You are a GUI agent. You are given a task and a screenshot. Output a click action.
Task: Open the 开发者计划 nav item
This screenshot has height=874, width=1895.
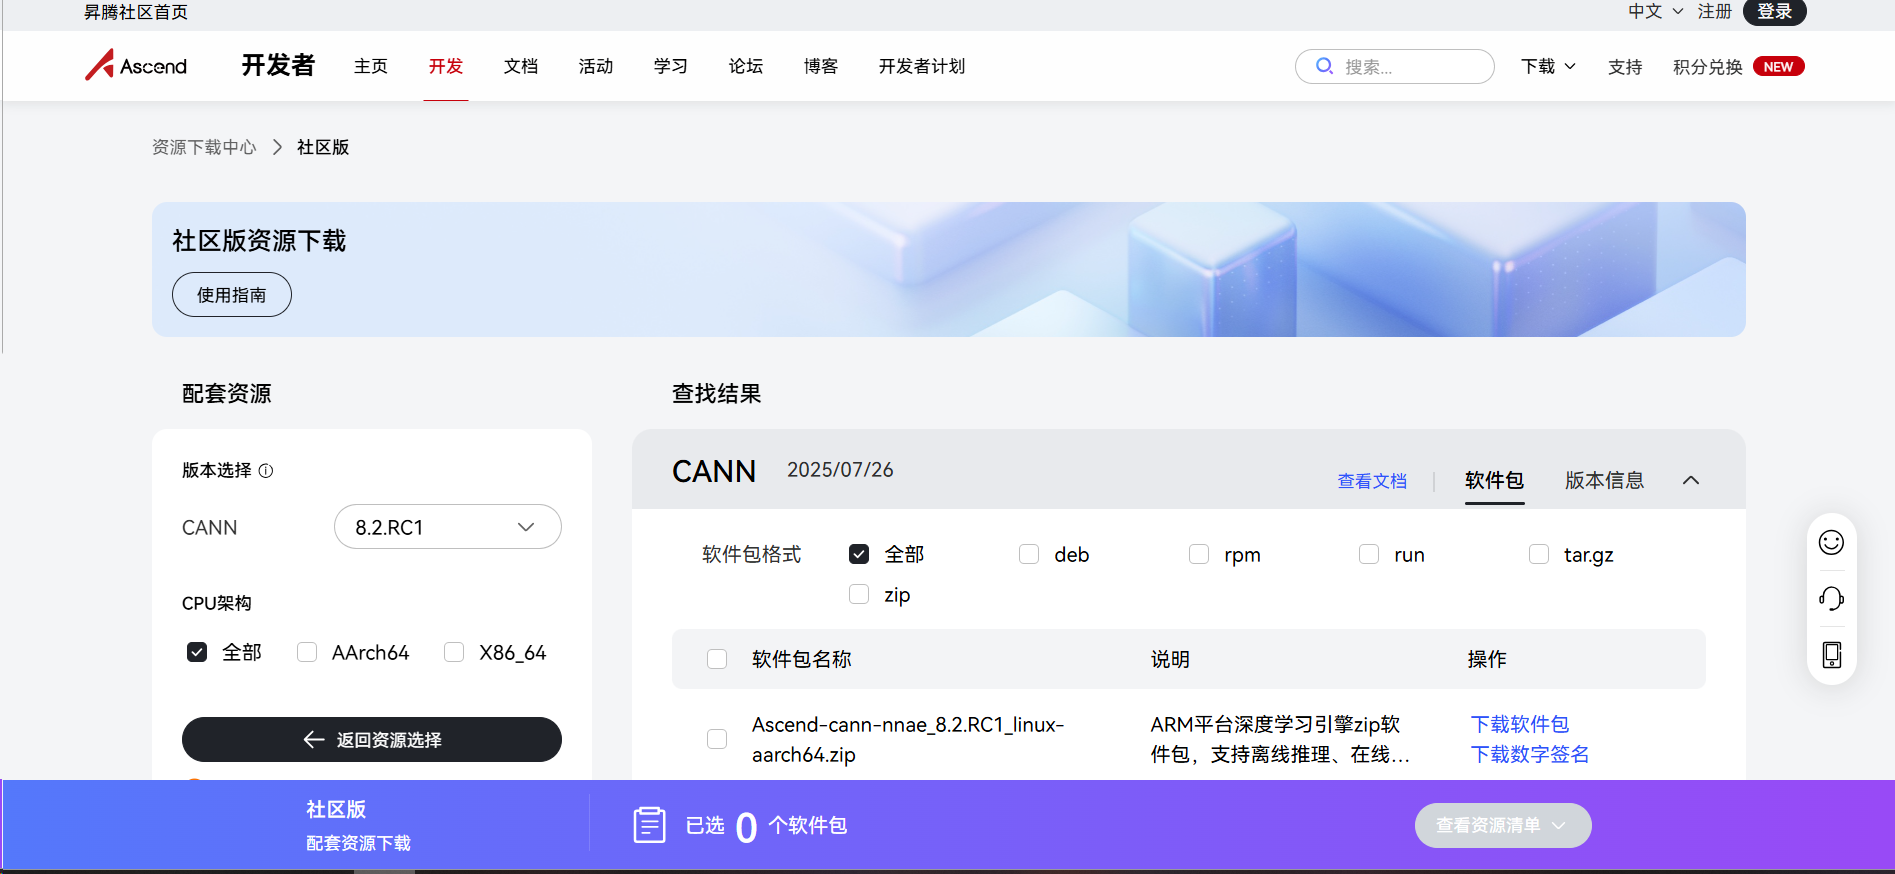click(922, 66)
